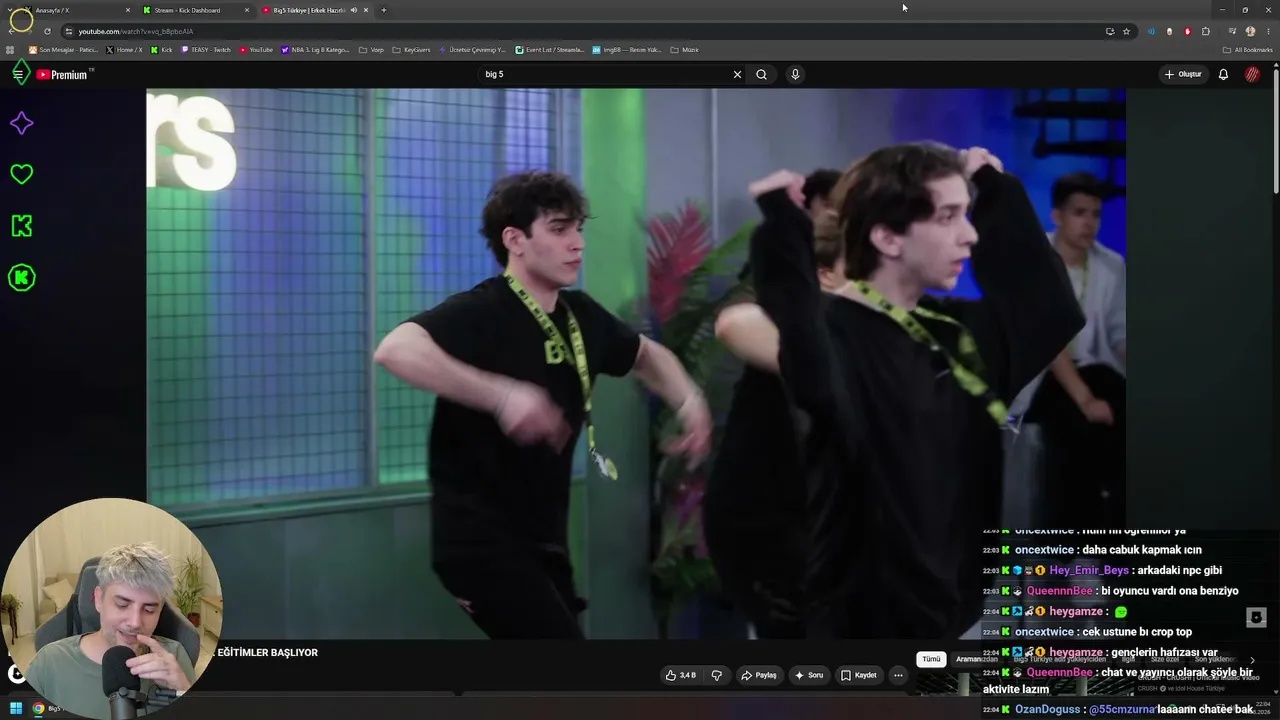Open the Event List / Streamlabs bookmark

pyautogui.click(x=550, y=50)
